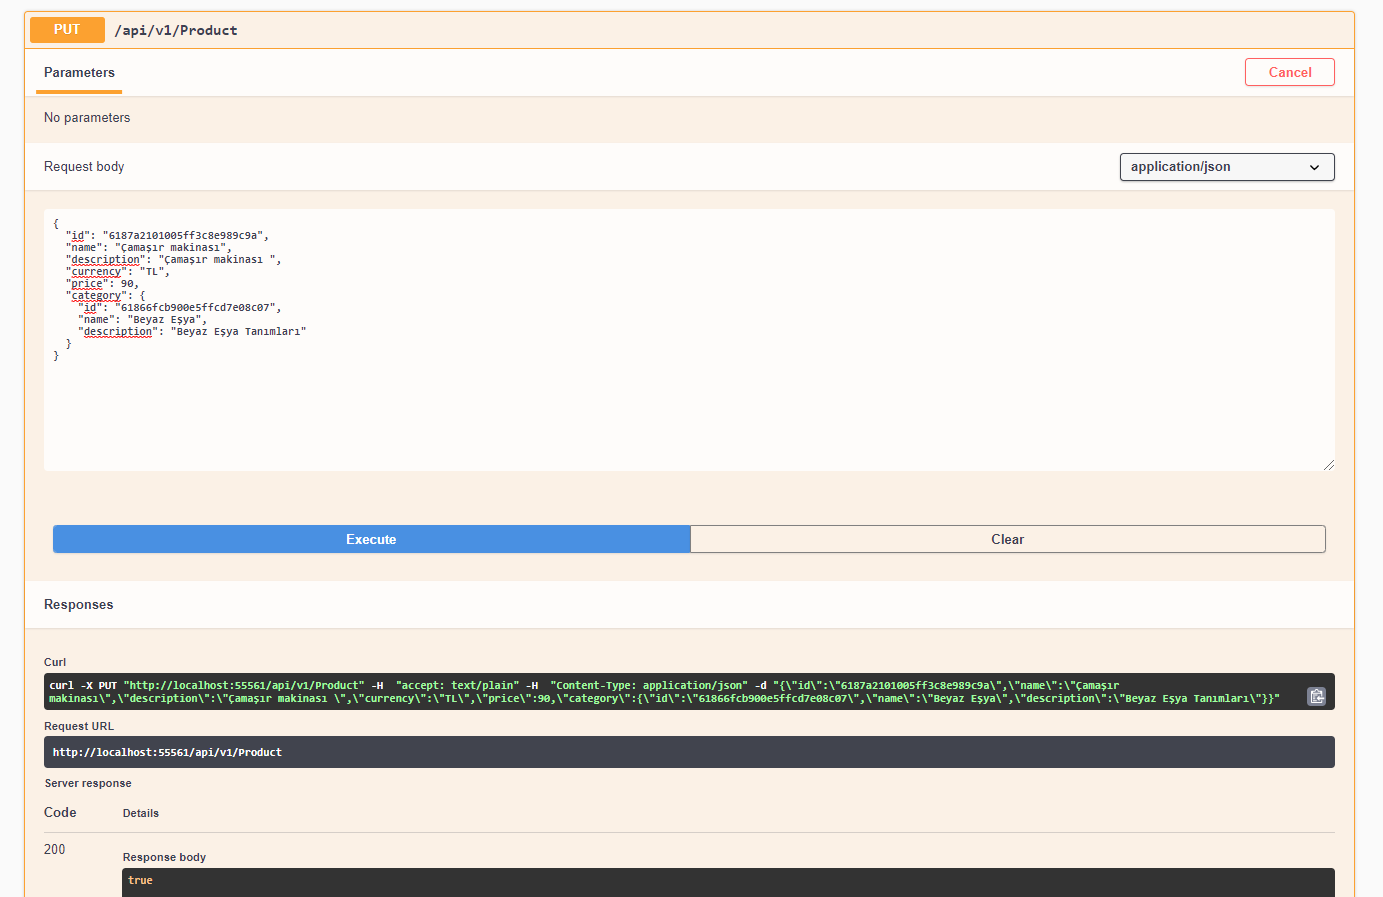Select the Parameters tab
Image resolution: width=1383 pixels, height=897 pixels.
[79, 73]
